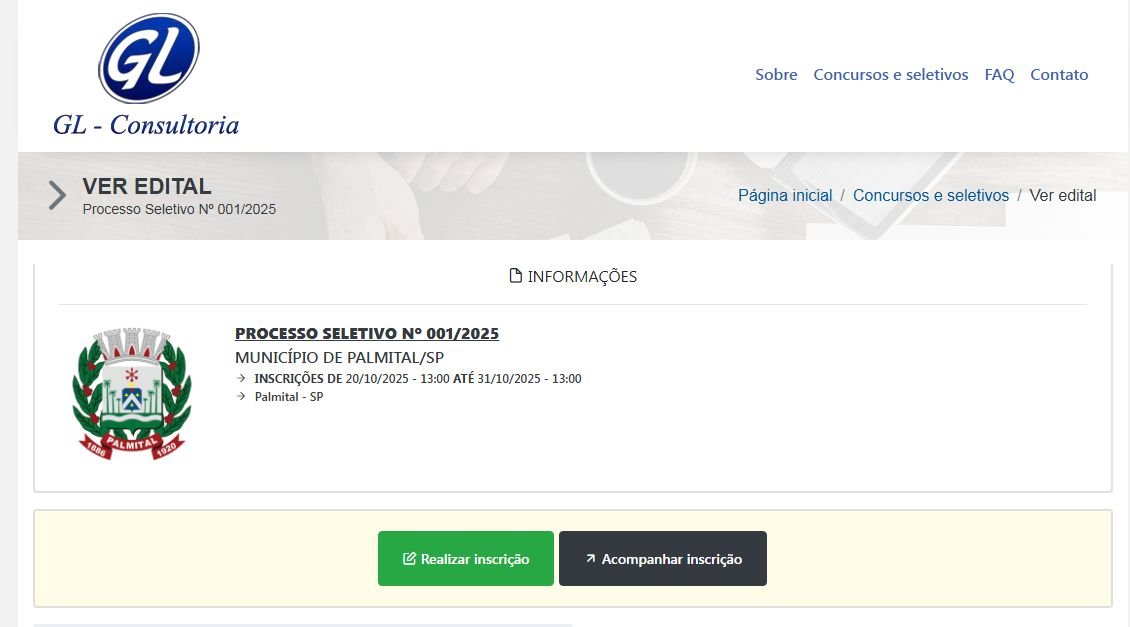Go to the FAQ page

coord(999,75)
